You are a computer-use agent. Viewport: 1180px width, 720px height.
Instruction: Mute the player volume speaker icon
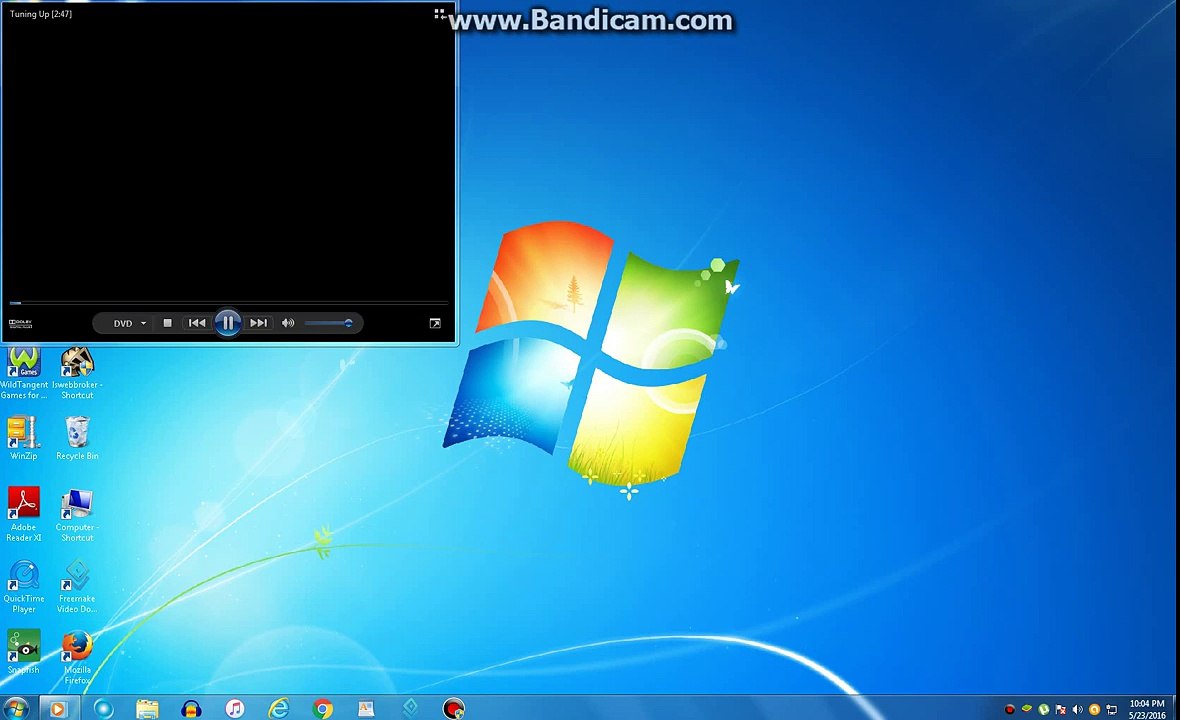[288, 323]
